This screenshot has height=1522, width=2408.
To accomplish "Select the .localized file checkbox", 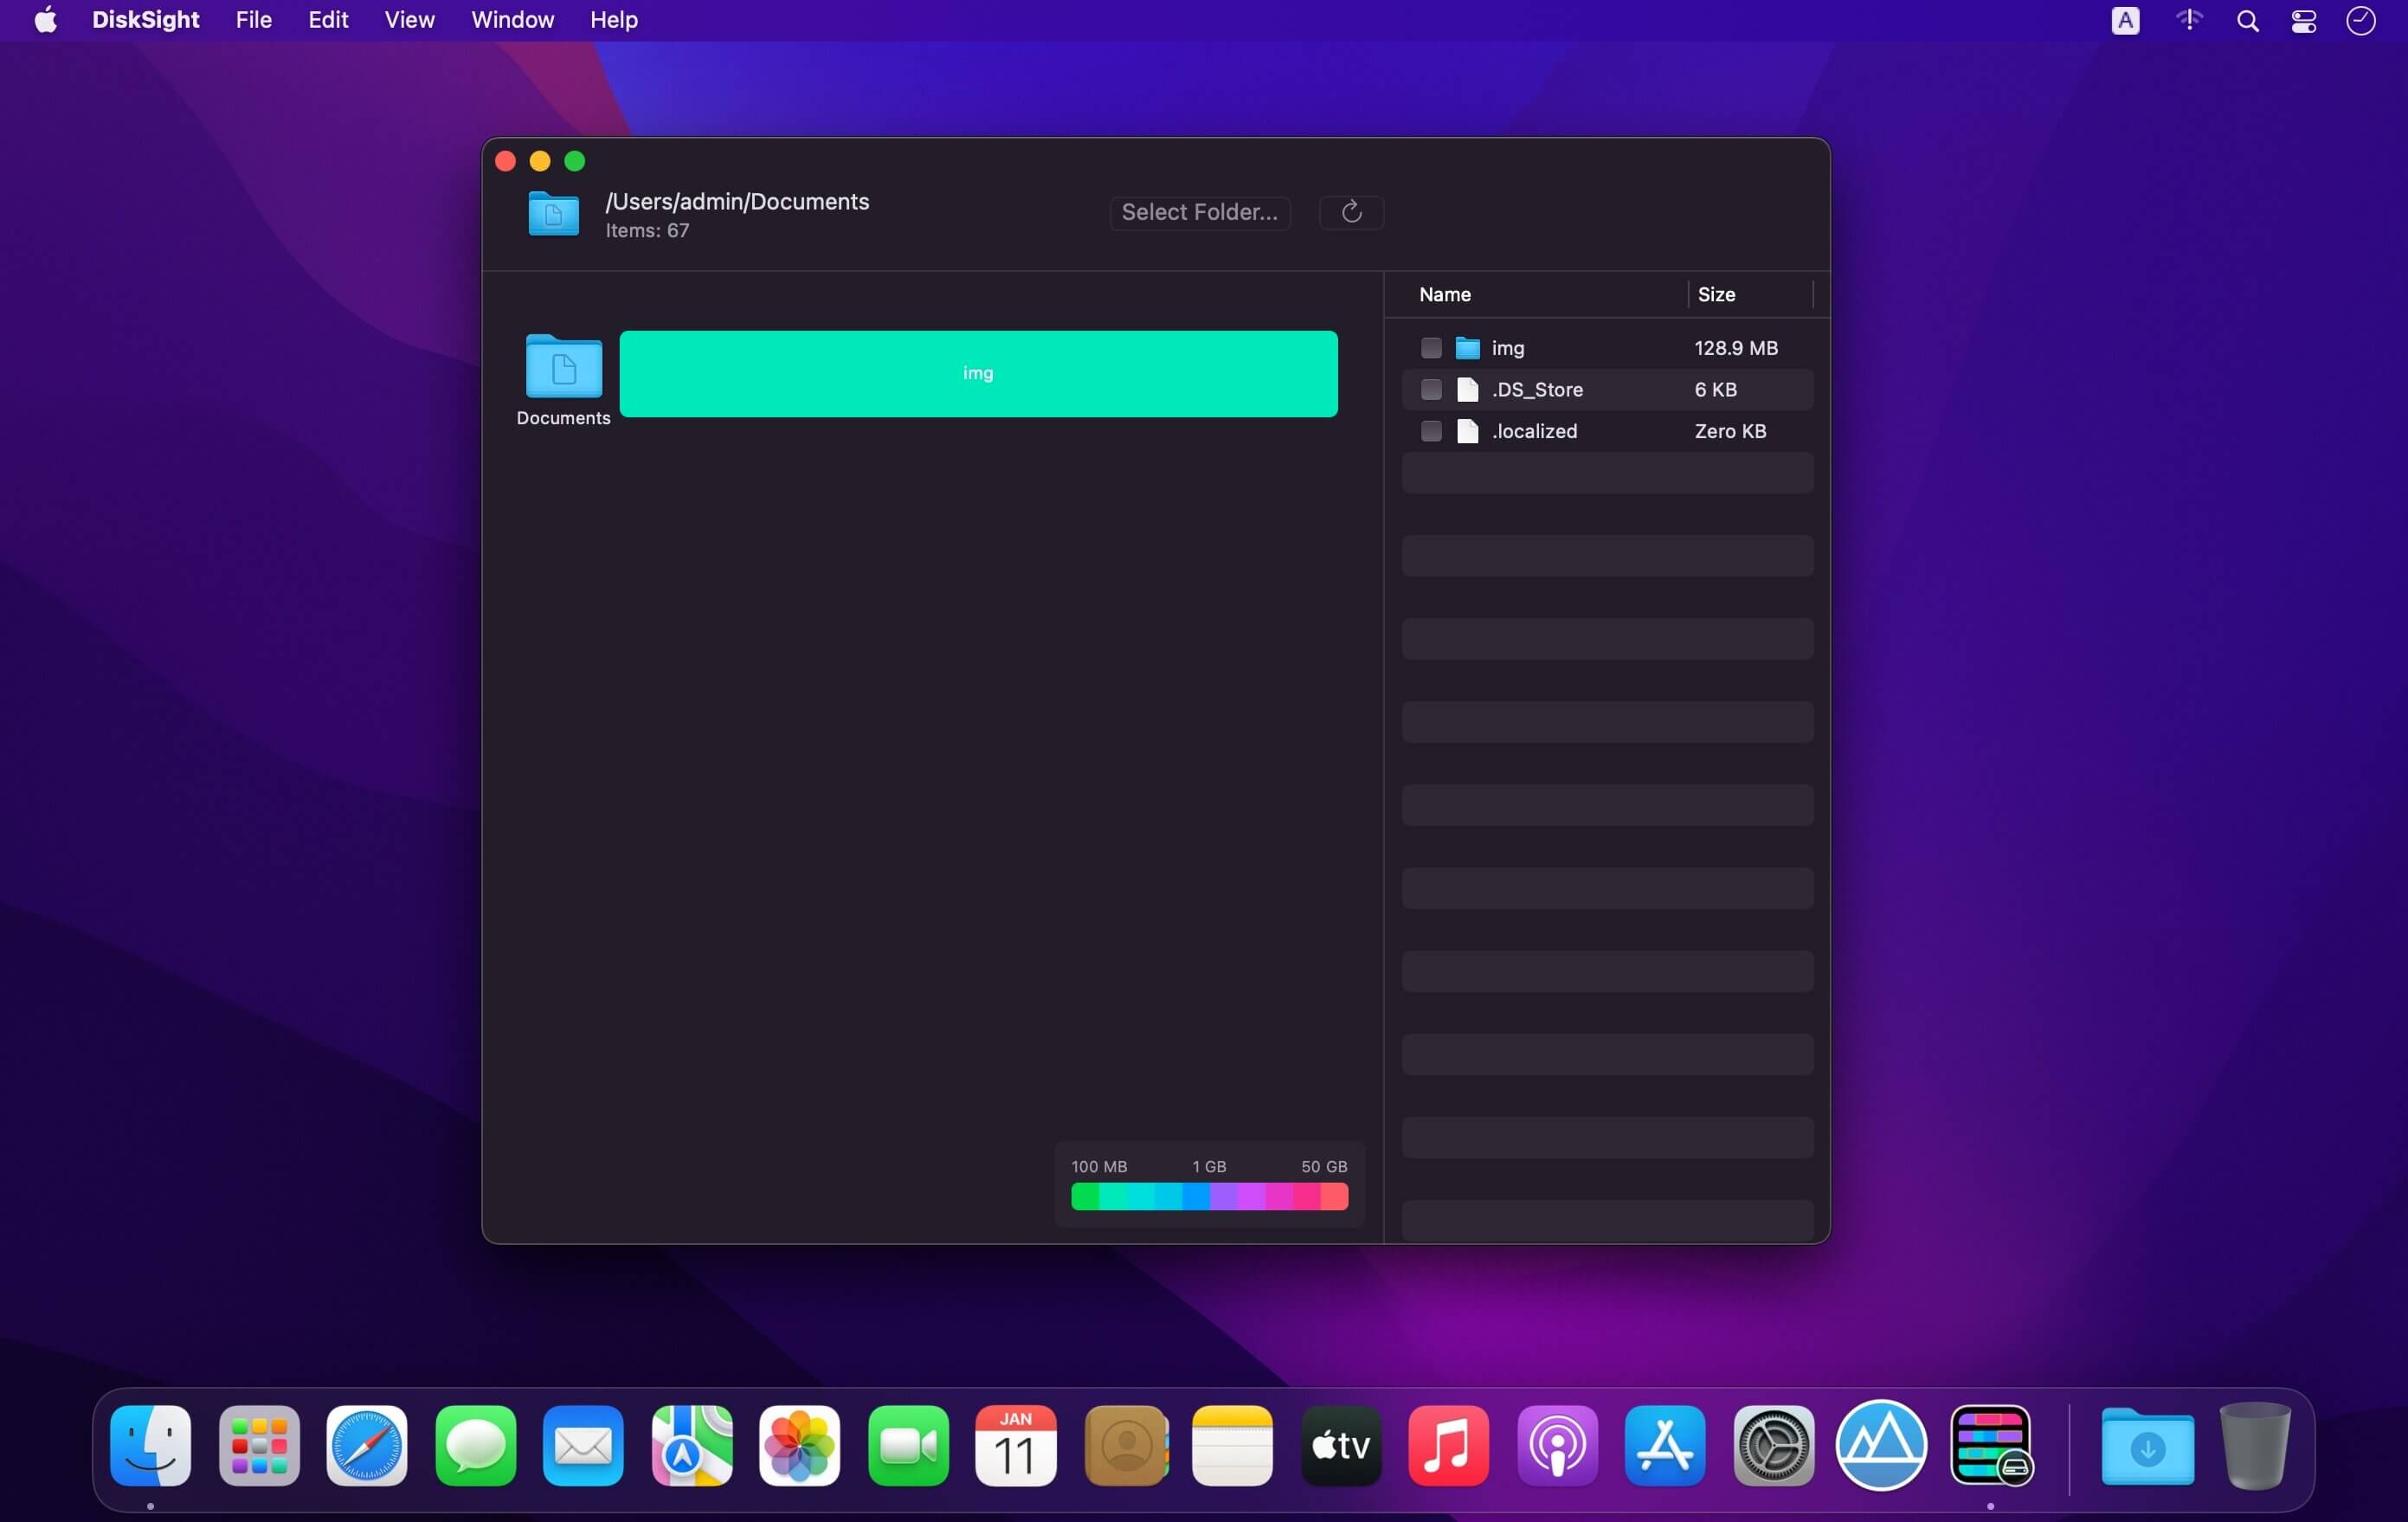I will (x=1431, y=431).
